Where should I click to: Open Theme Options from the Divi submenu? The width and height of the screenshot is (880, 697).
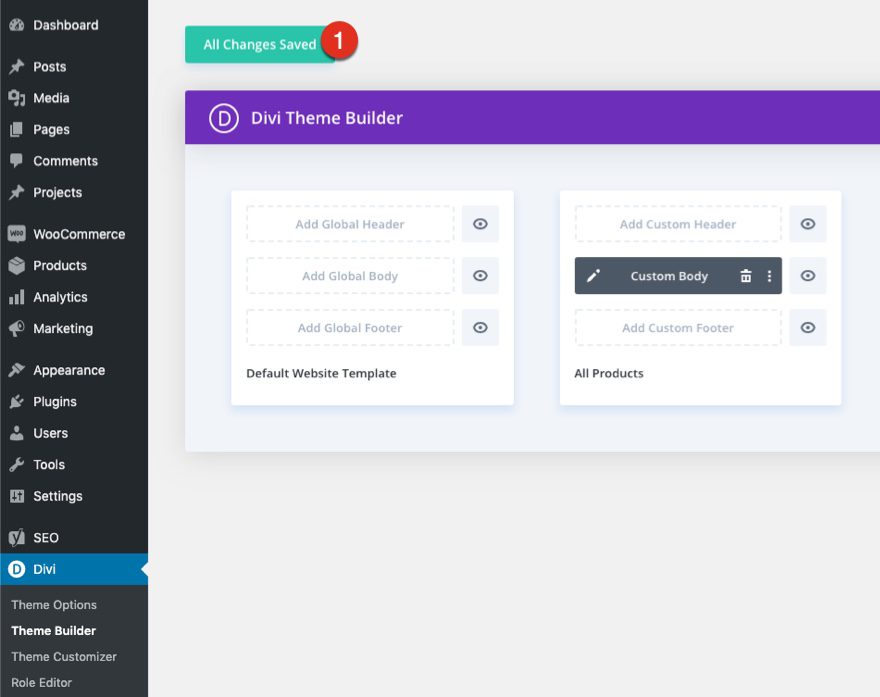click(x=53, y=604)
